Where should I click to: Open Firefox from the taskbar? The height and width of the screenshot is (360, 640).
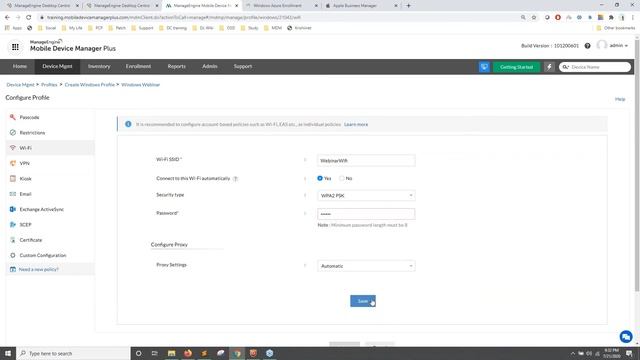click(x=188, y=353)
